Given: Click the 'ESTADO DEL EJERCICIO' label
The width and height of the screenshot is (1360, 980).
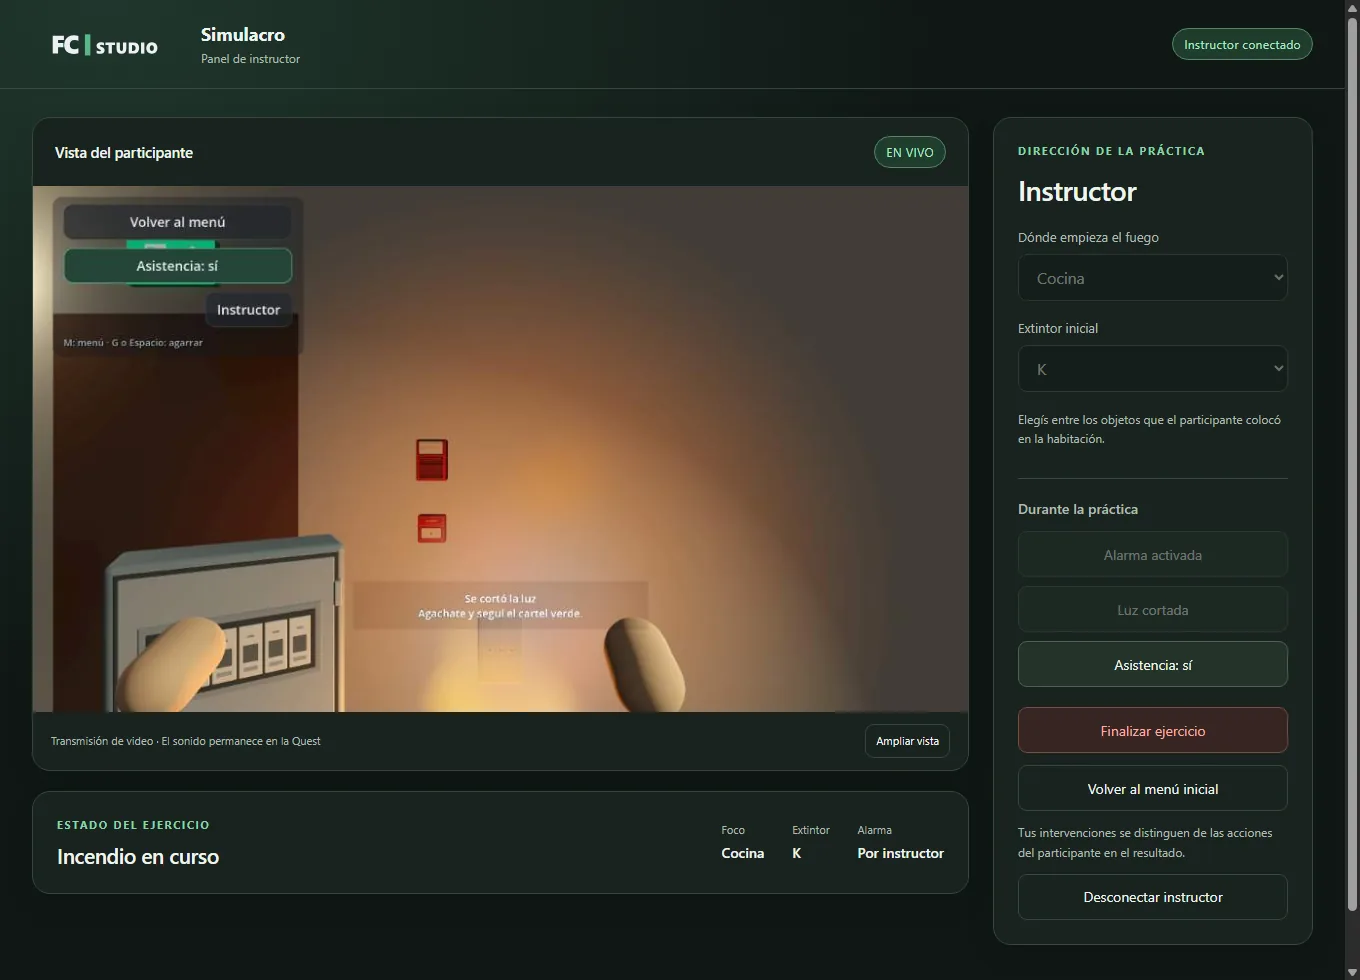Looking at the screenshot, I should coord(133,825).
